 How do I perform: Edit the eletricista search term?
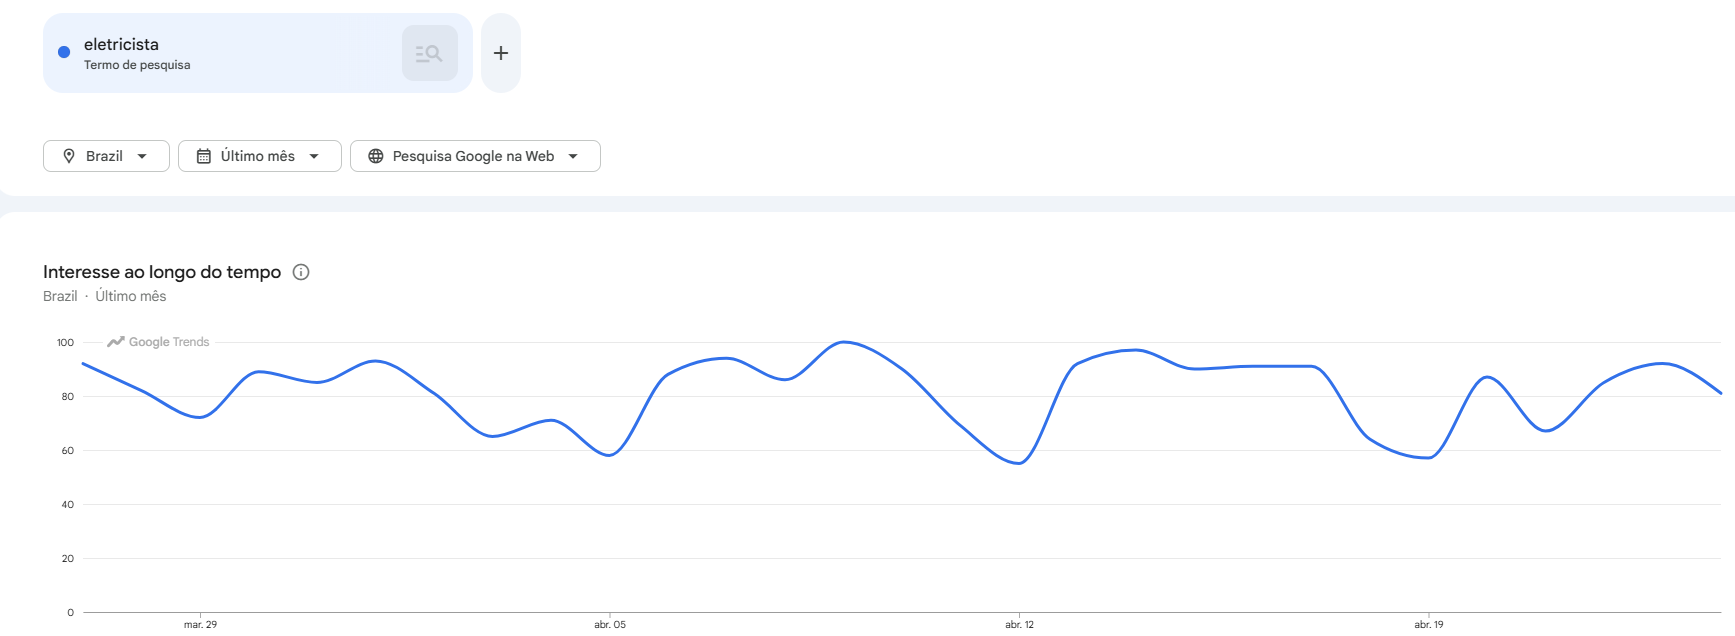click(x=121, y=44)
